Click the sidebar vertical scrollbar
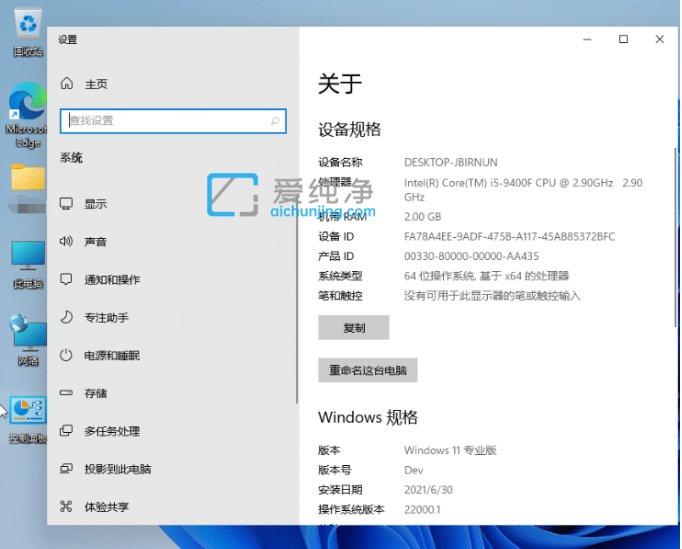This screenshot has height=549, width=682. [x=297, y=302]
